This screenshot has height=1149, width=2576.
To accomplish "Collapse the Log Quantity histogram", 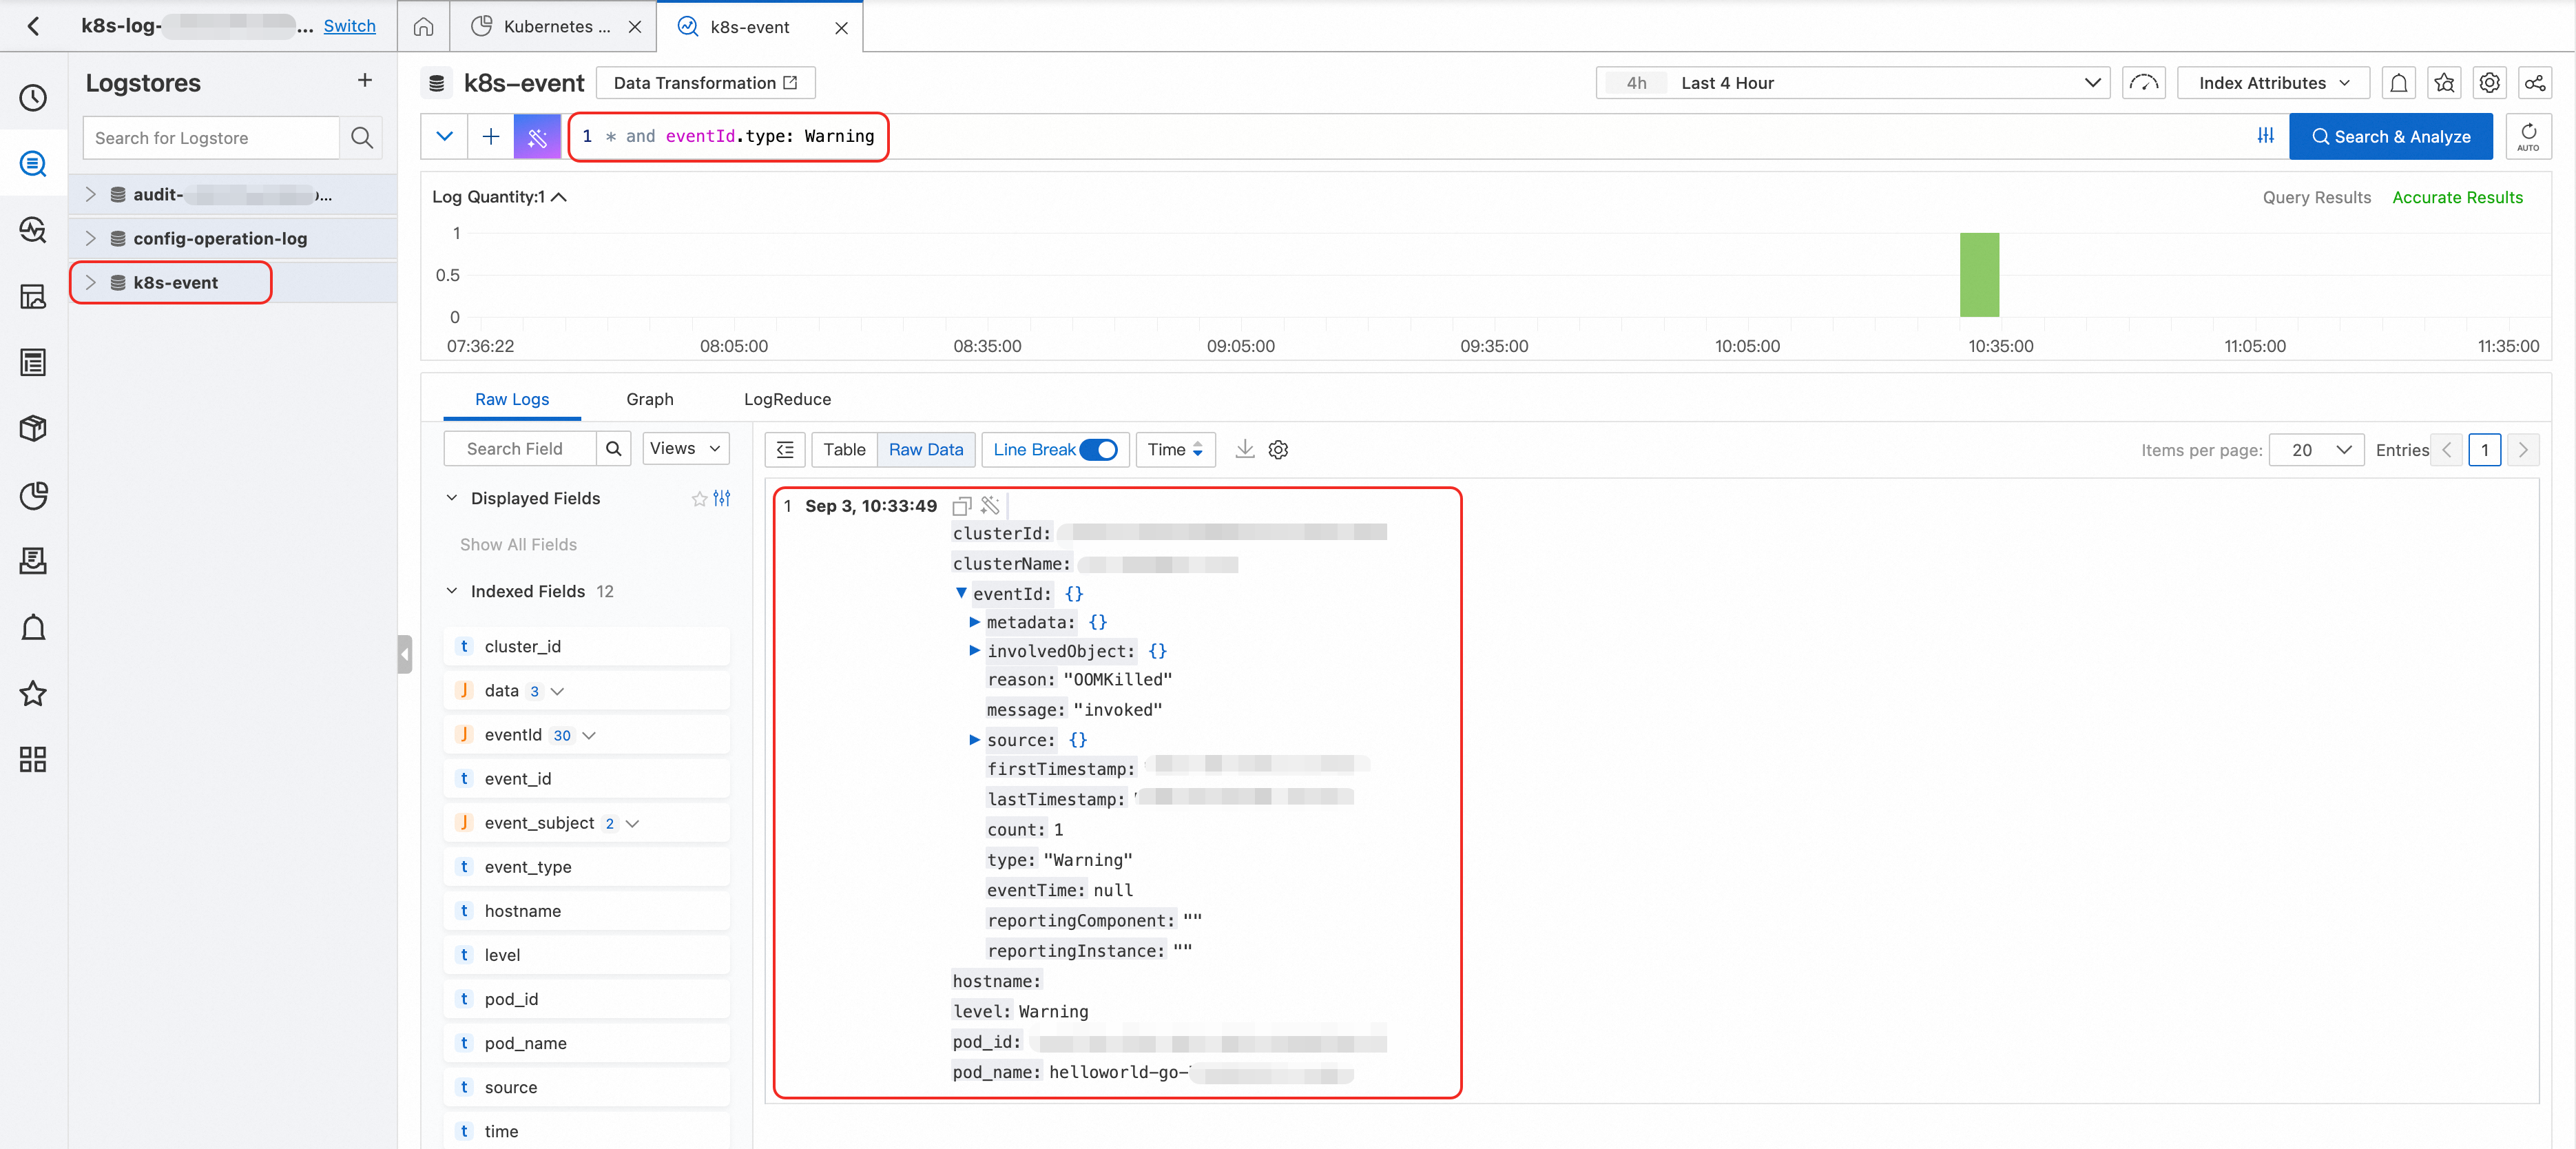I will point(559,197).
